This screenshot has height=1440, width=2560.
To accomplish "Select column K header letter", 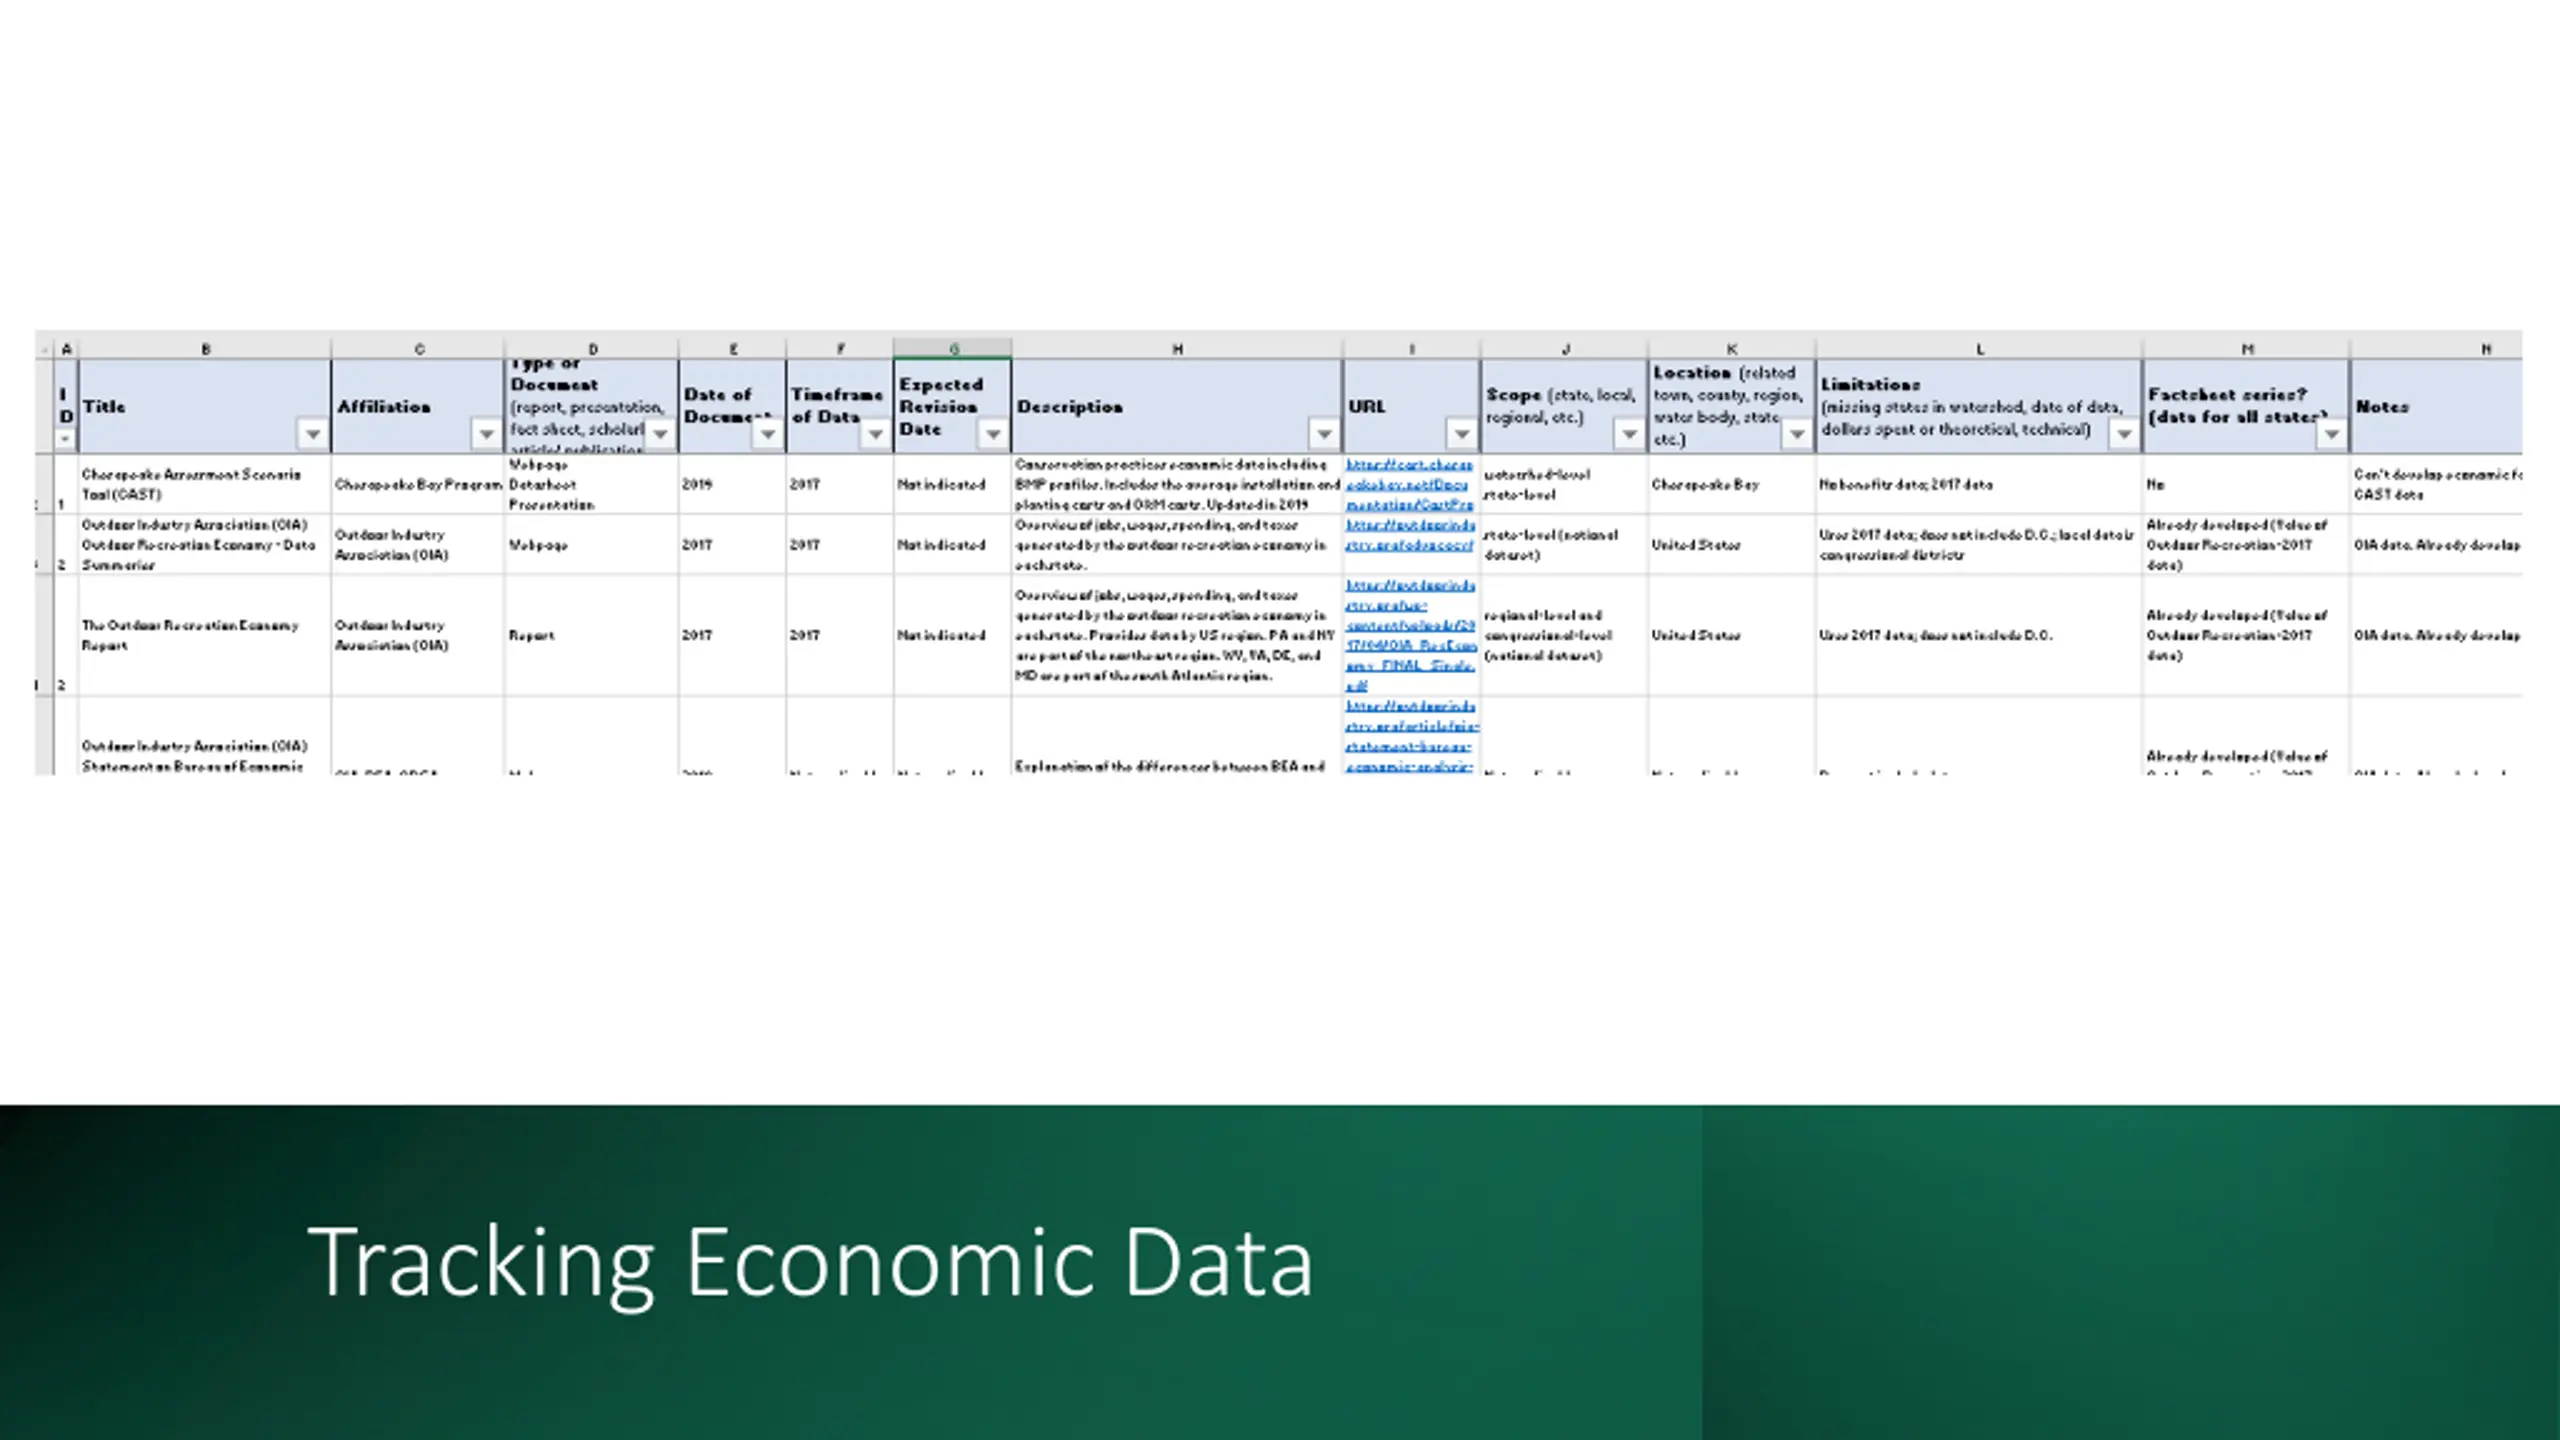I will pos(1732,349).
